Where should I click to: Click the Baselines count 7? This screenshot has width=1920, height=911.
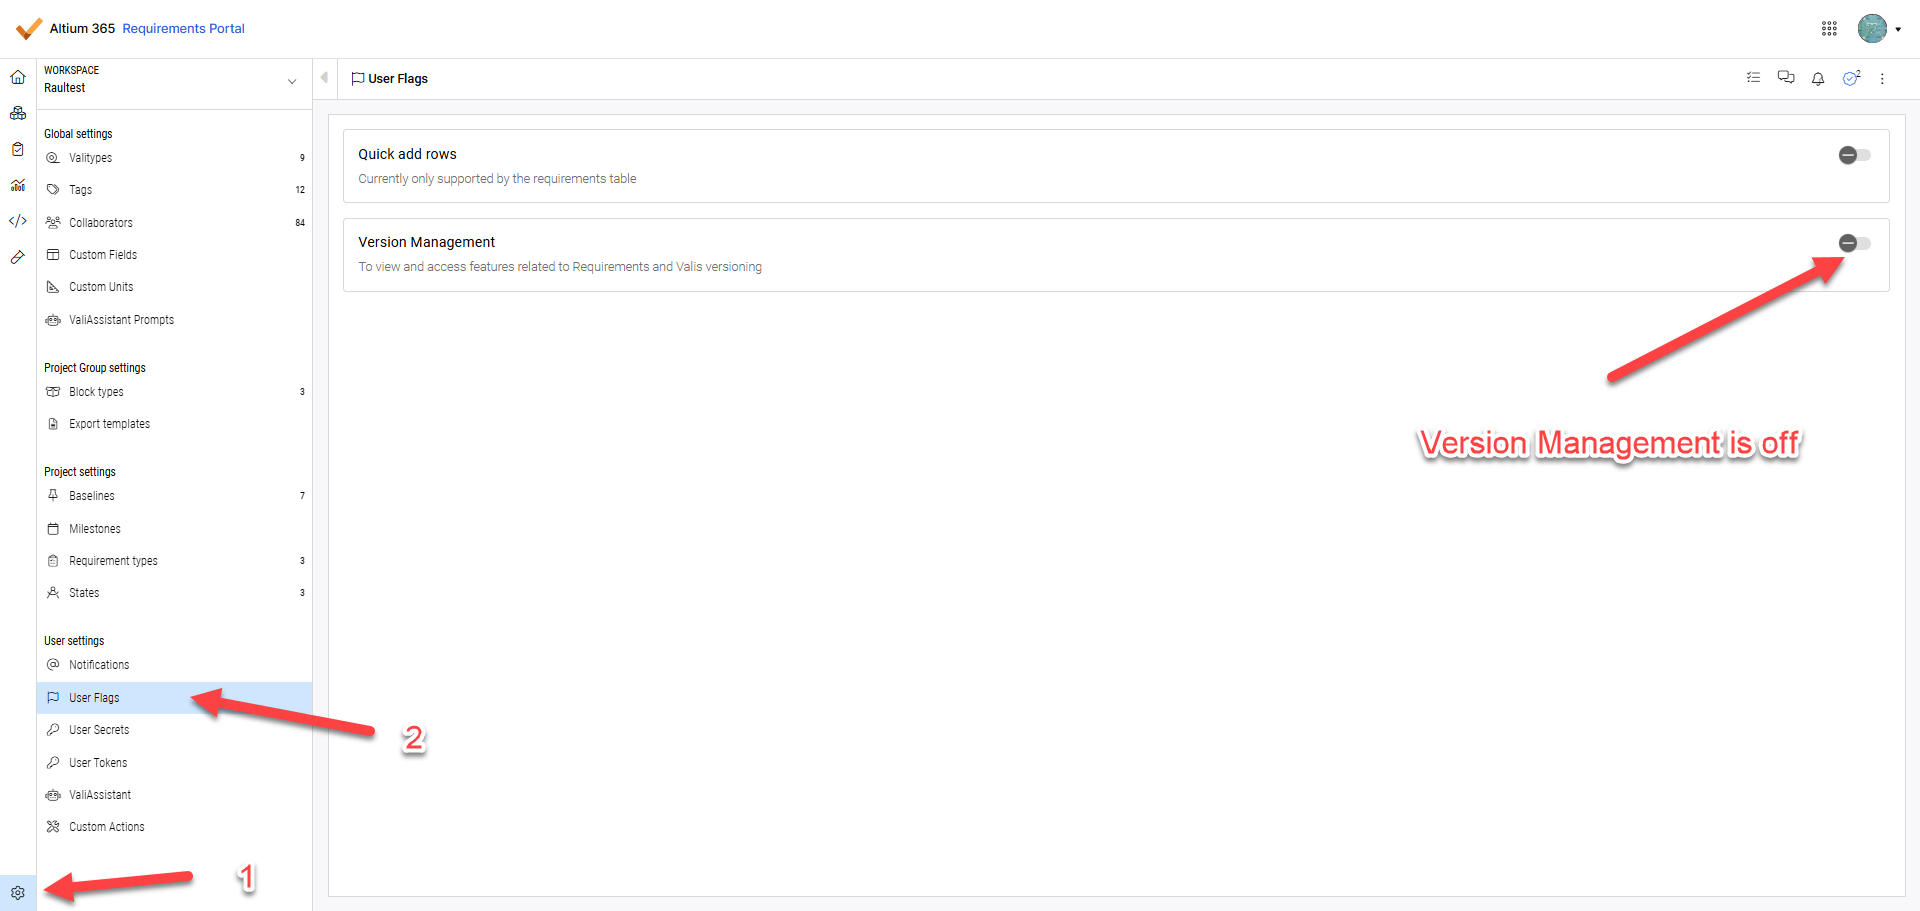[302, 496]
